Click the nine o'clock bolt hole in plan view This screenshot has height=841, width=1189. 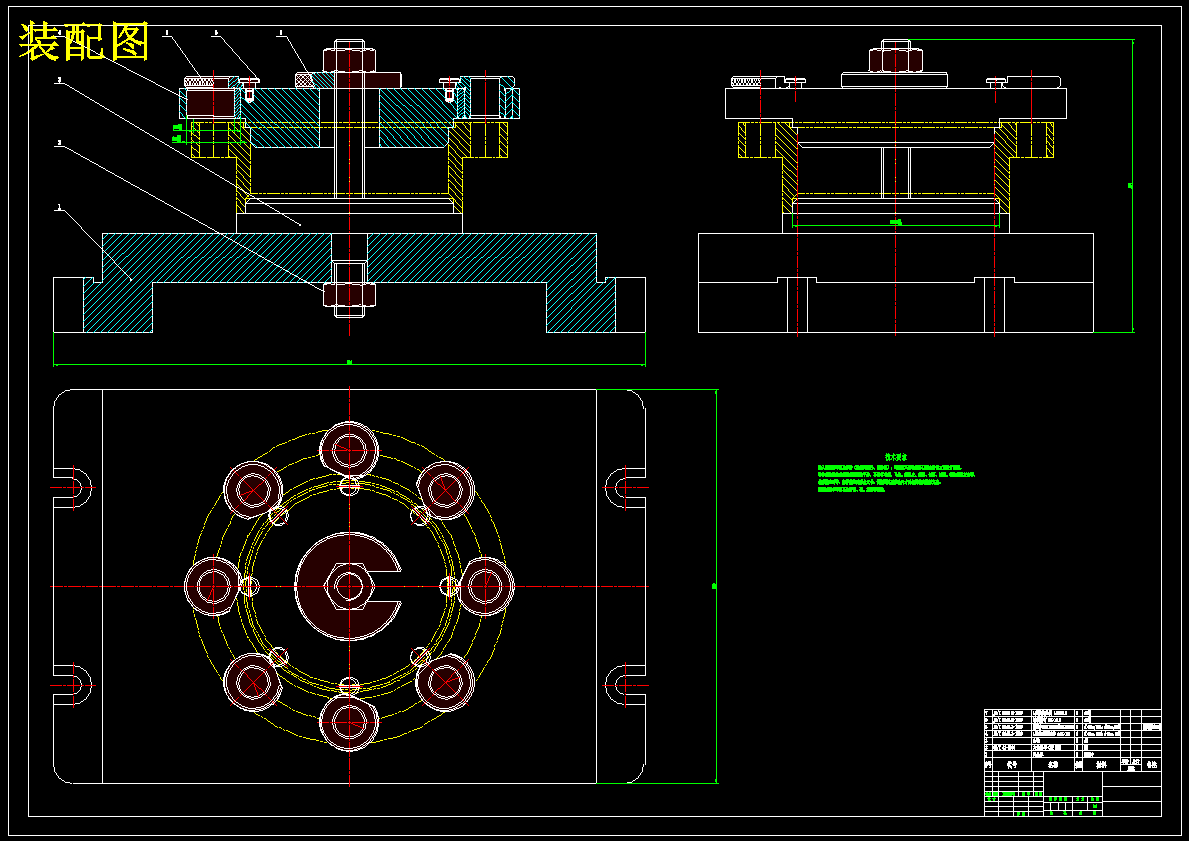point(213,586)
